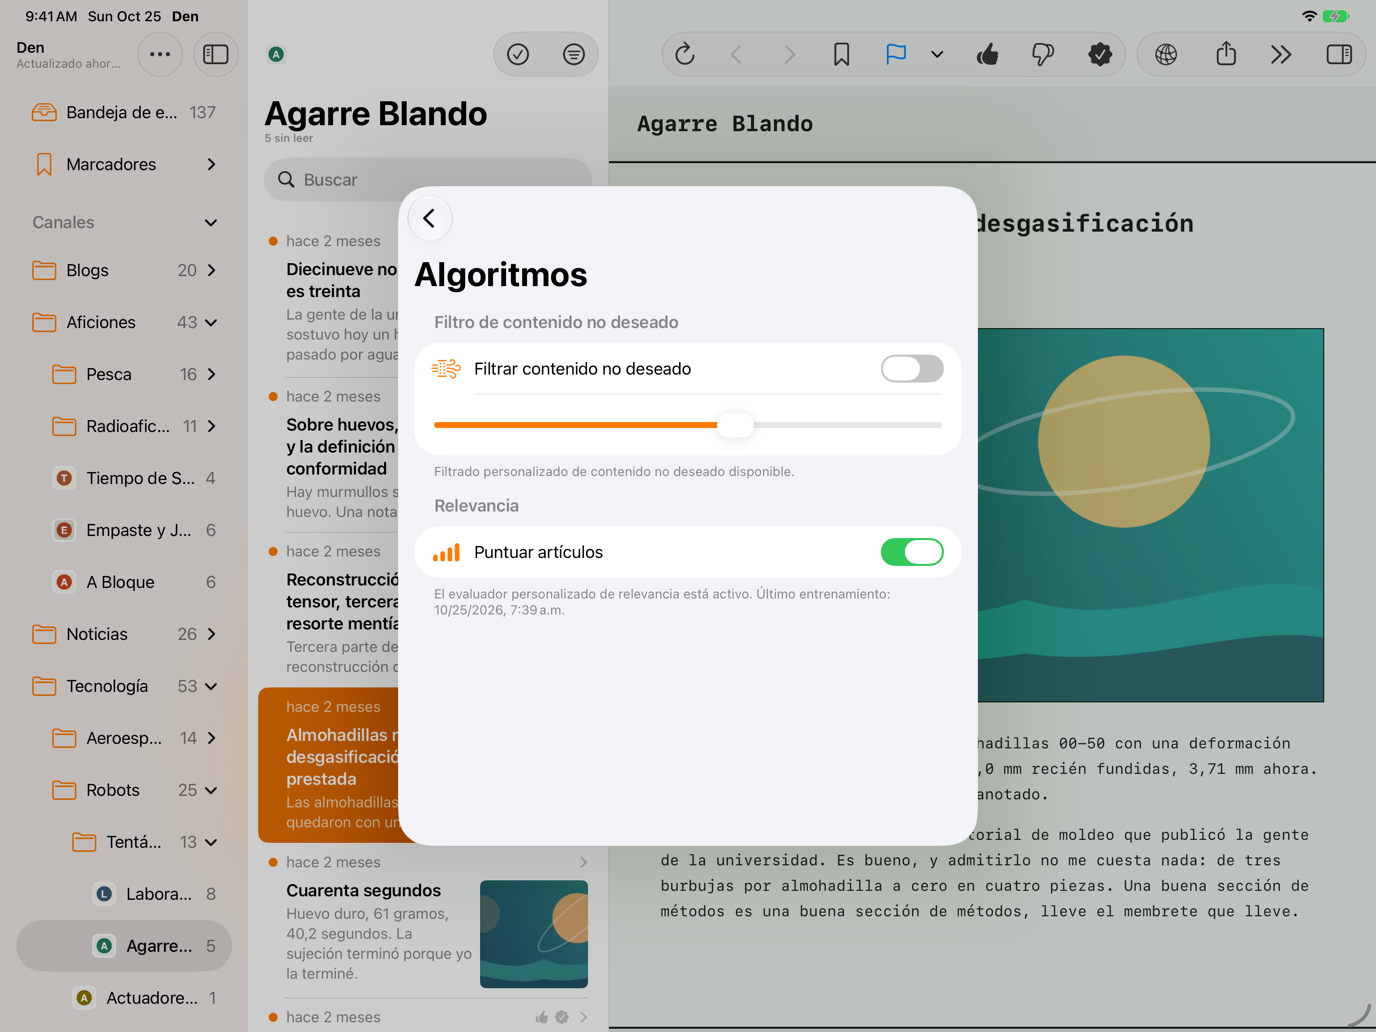Toggle the right inspector panel icon
Image resolution: width=1376 pixels, height=1032 pixels.
pos(1339,55)
